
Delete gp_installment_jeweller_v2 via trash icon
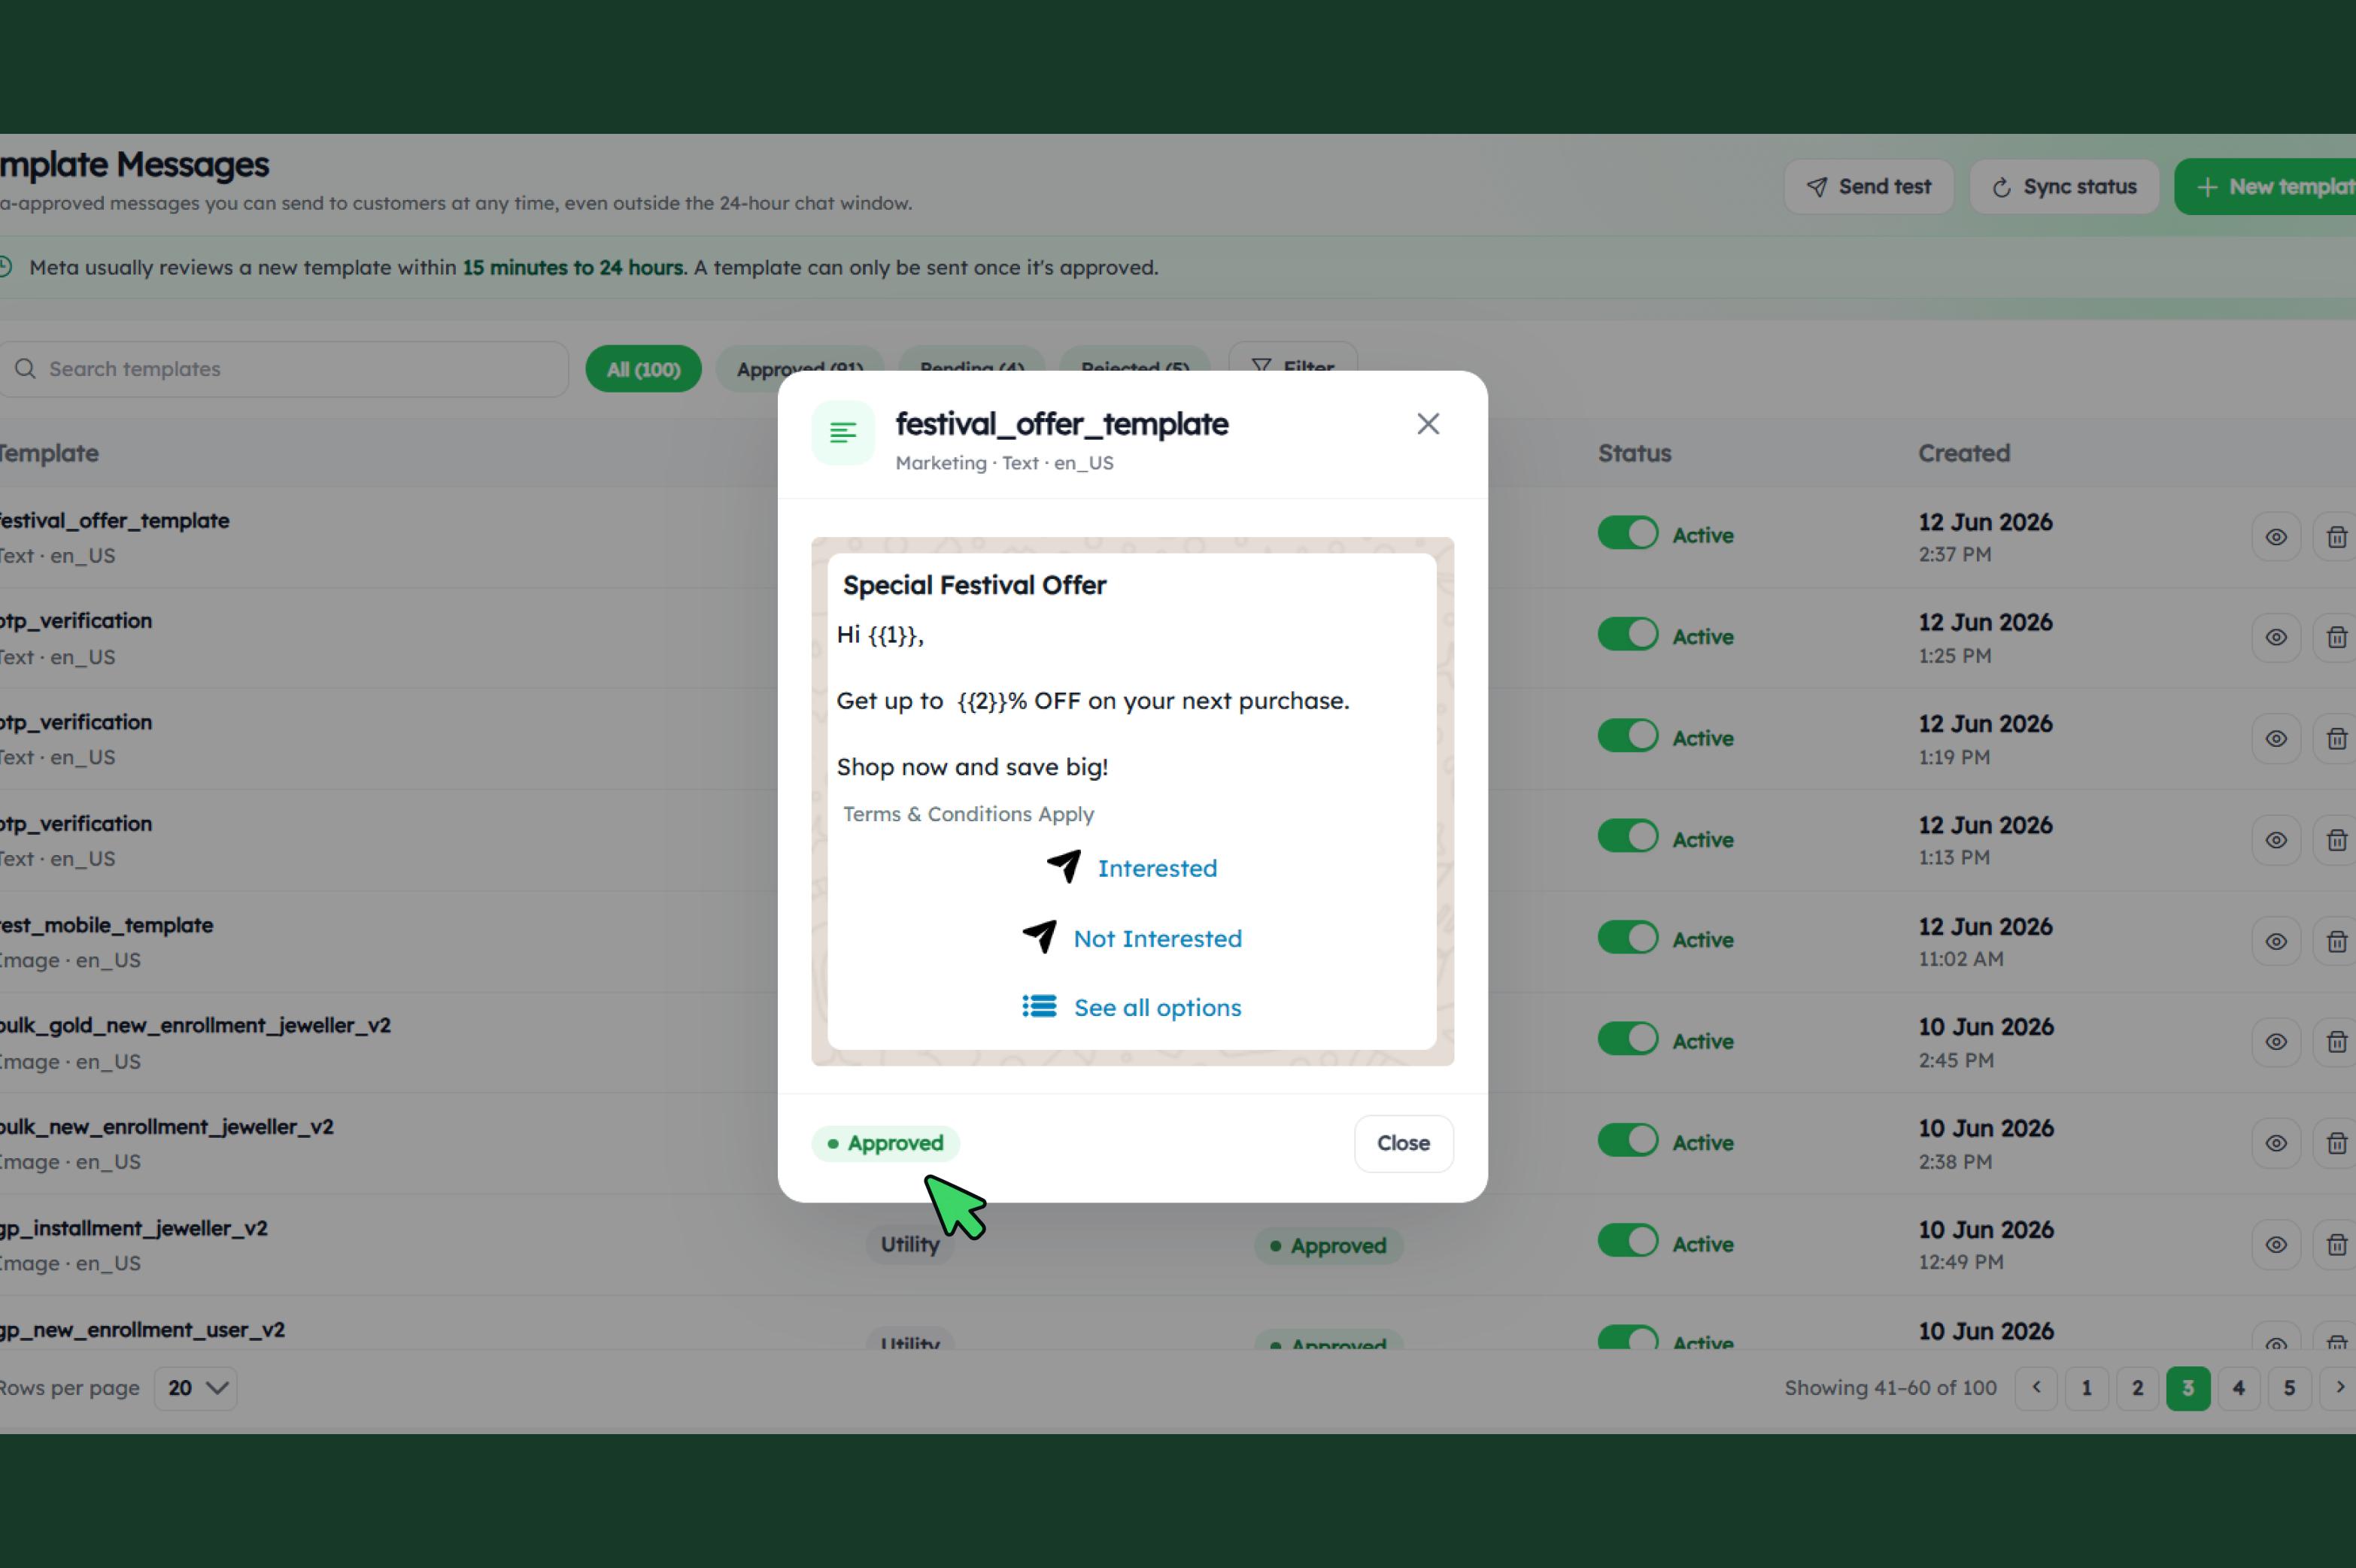[2336, 1245]
